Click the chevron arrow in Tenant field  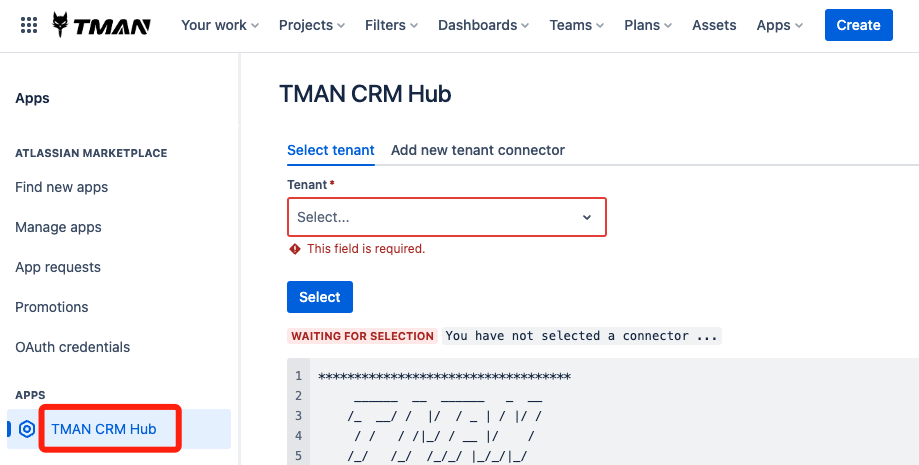[x=587, y=218]
